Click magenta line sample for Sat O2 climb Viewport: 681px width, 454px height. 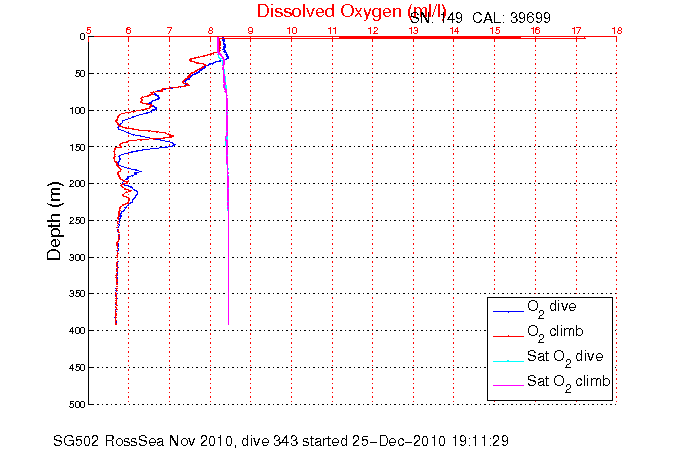pyautogui.click(x=508, y=385)
